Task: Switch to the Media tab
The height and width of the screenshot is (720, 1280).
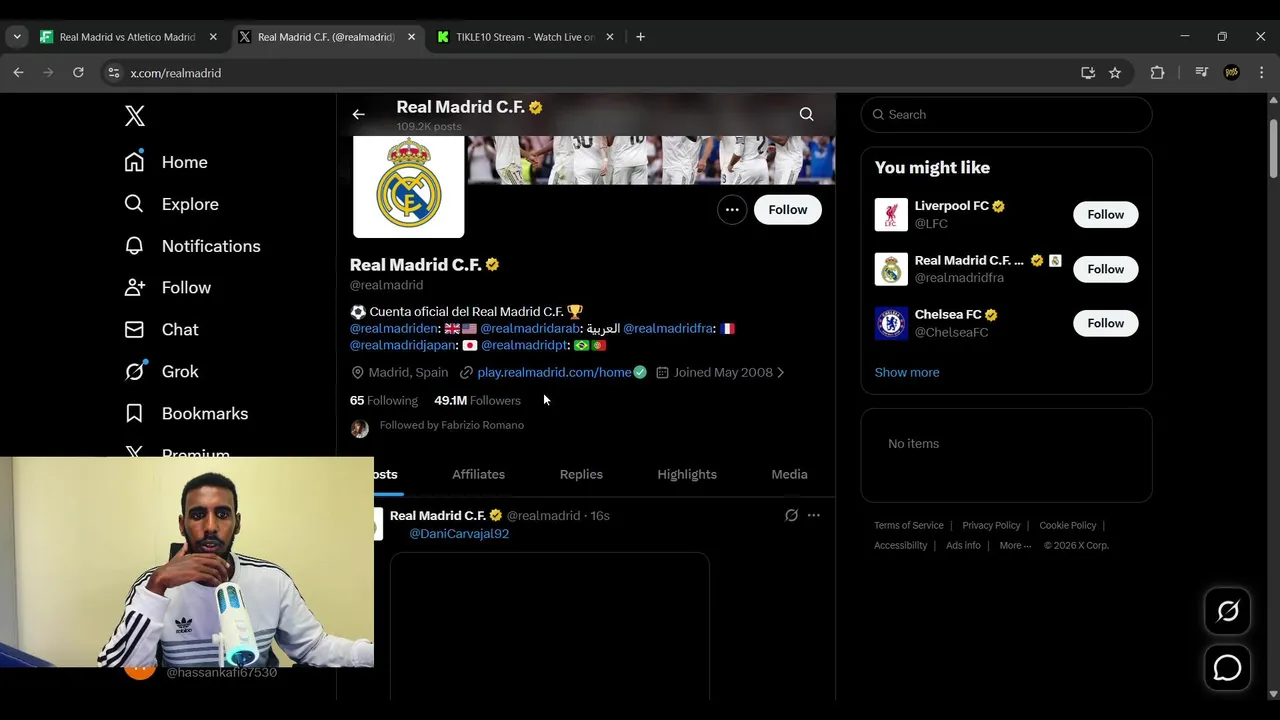Action: (789, 474)
